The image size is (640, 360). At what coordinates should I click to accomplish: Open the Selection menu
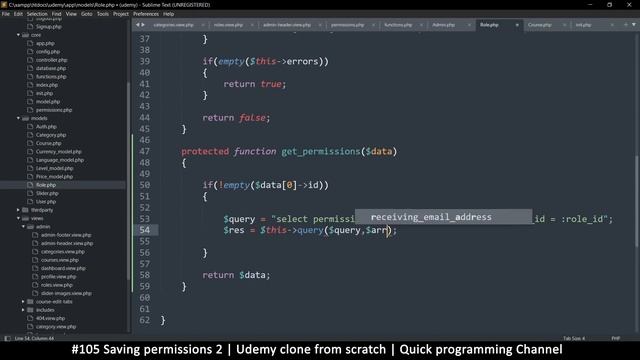(x=37, y=14)
